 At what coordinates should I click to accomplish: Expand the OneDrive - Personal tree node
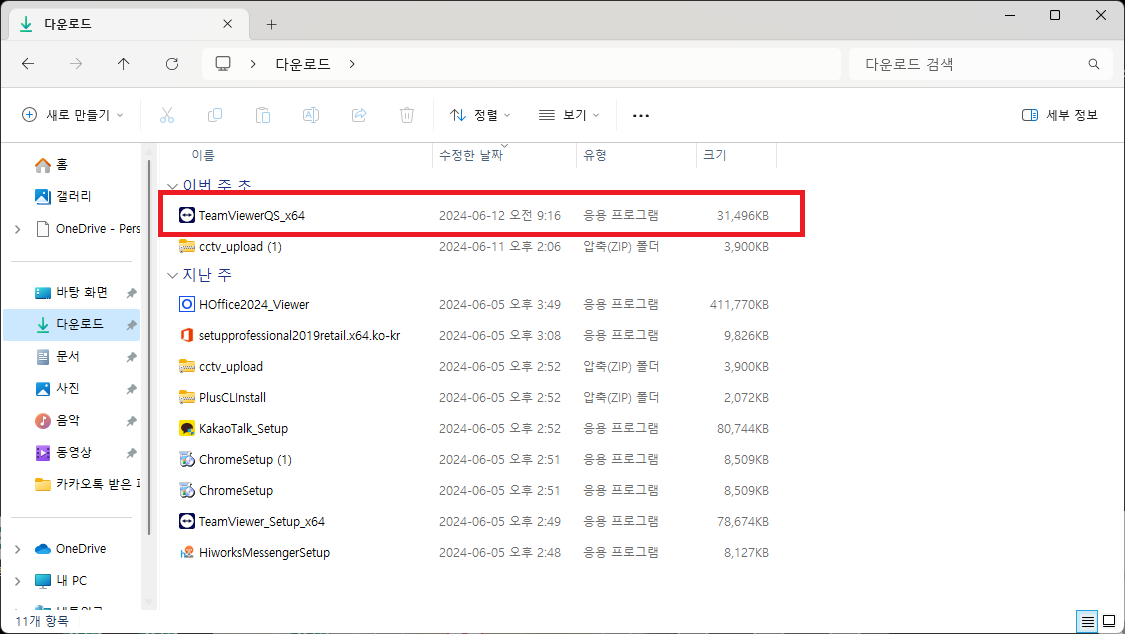[x=17, y=229]
